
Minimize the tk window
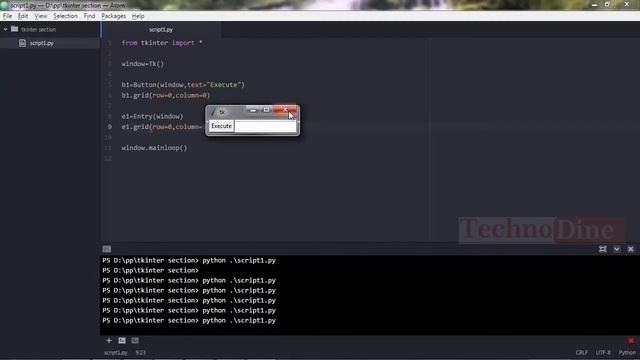[x=253, y=110]
